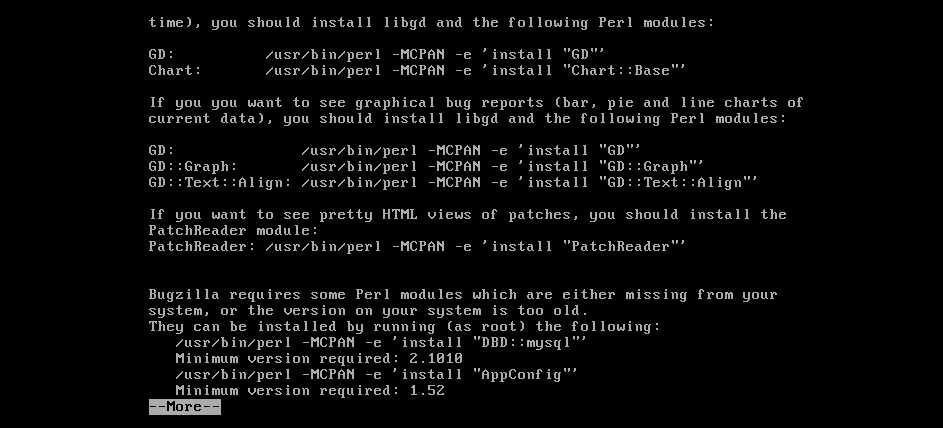Click the "pretty HTML views of patches" line
The image size is (943, 428).
(467, 214)
